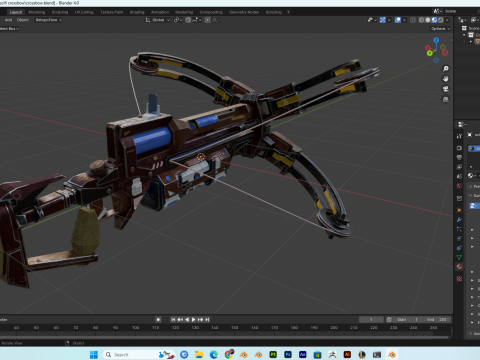Viewport: 480px width, 360px height.
Task: Open File Explorer from the taskbar
Action: (199, 354)
